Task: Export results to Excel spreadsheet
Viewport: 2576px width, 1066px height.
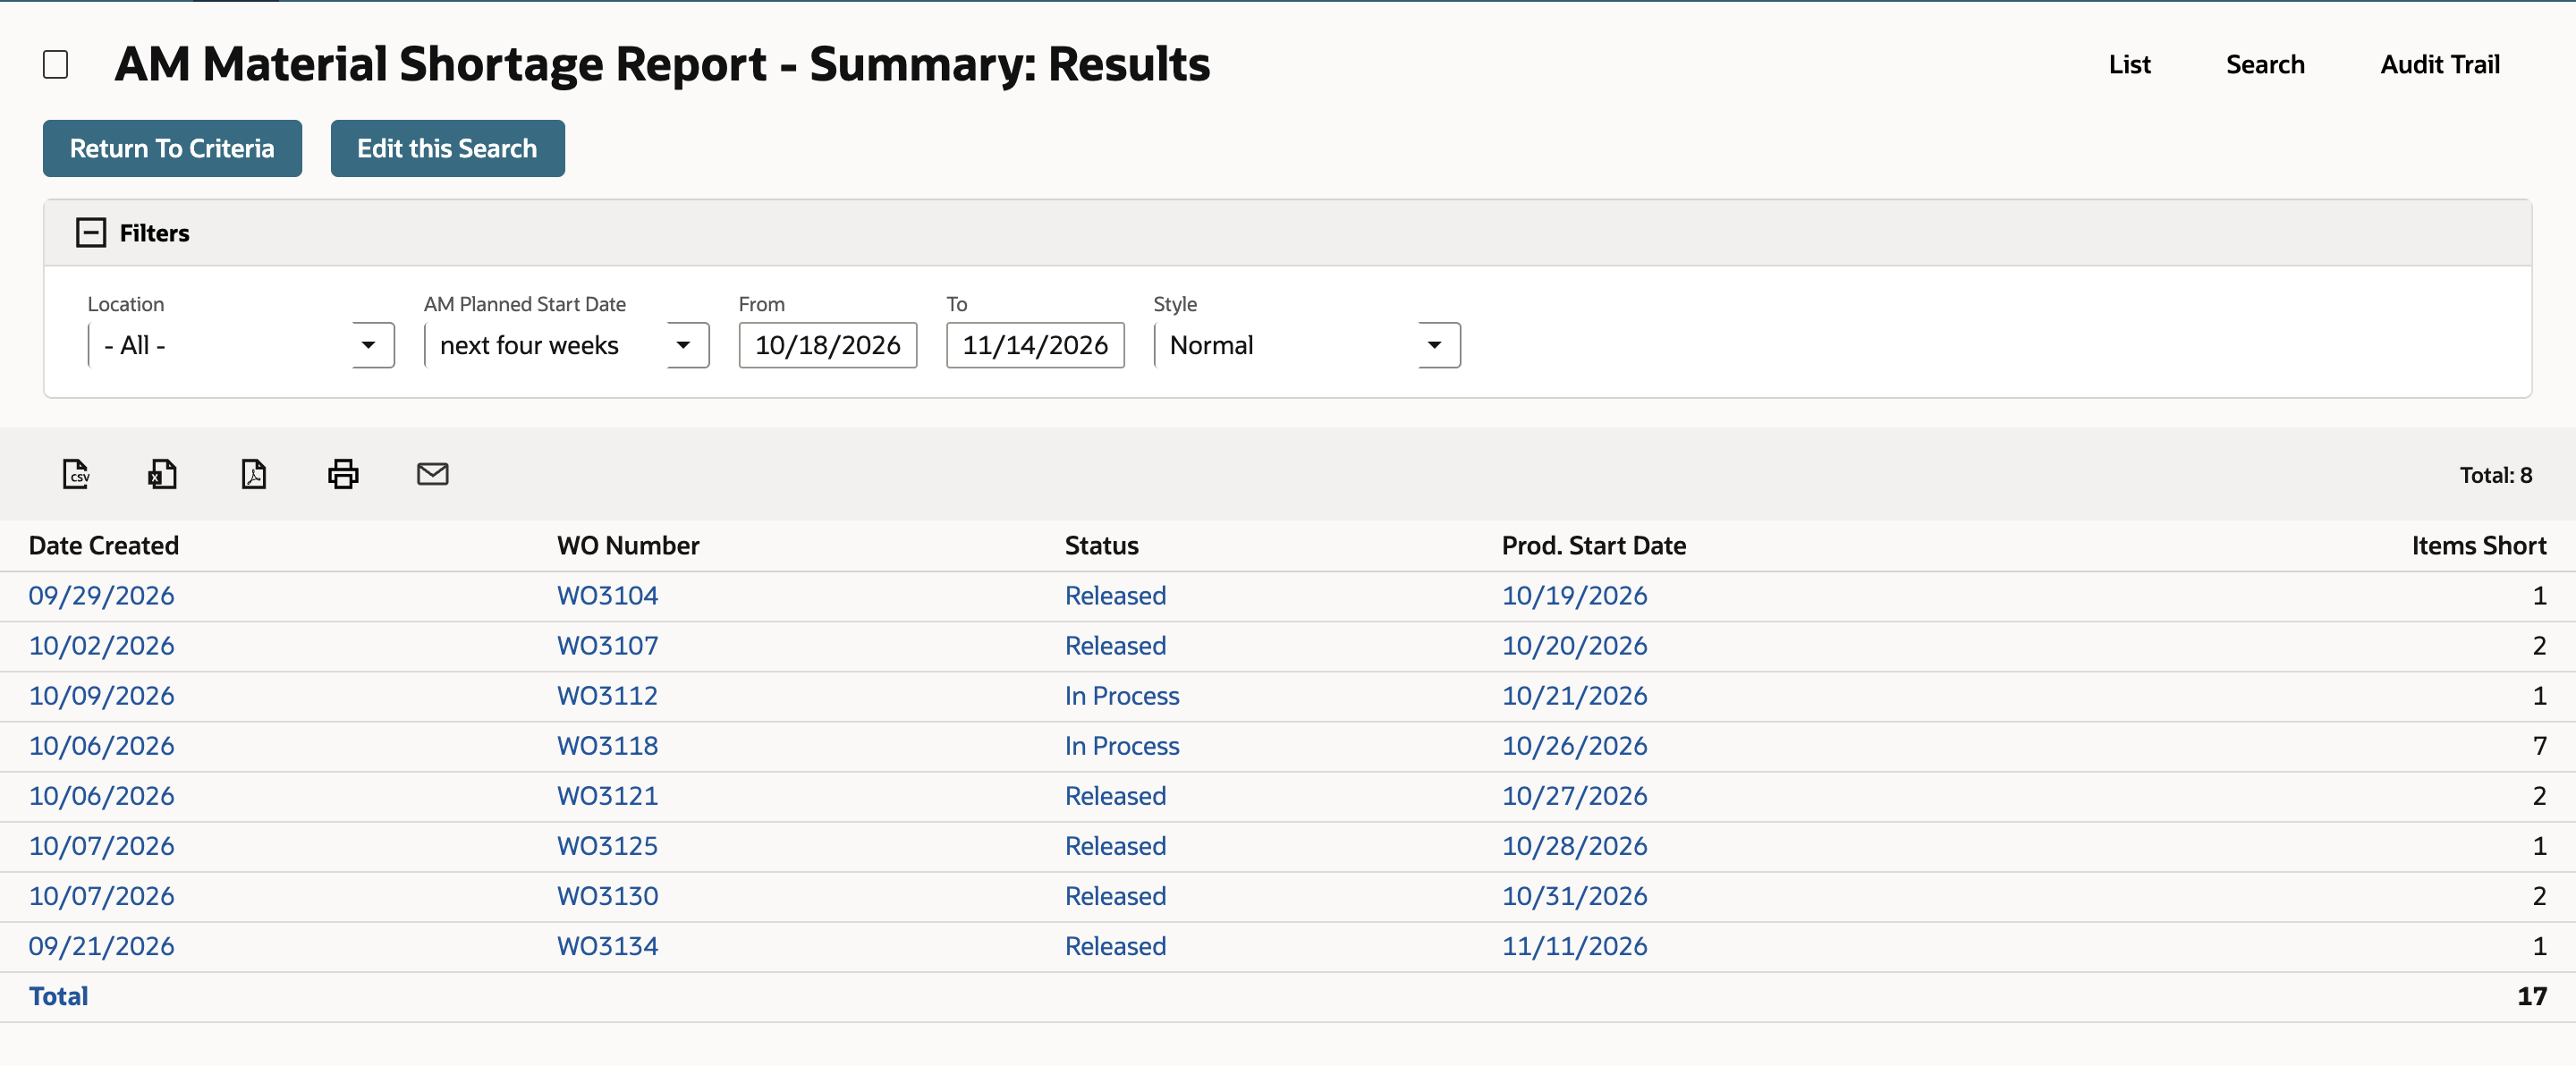Action: (162, 474)
